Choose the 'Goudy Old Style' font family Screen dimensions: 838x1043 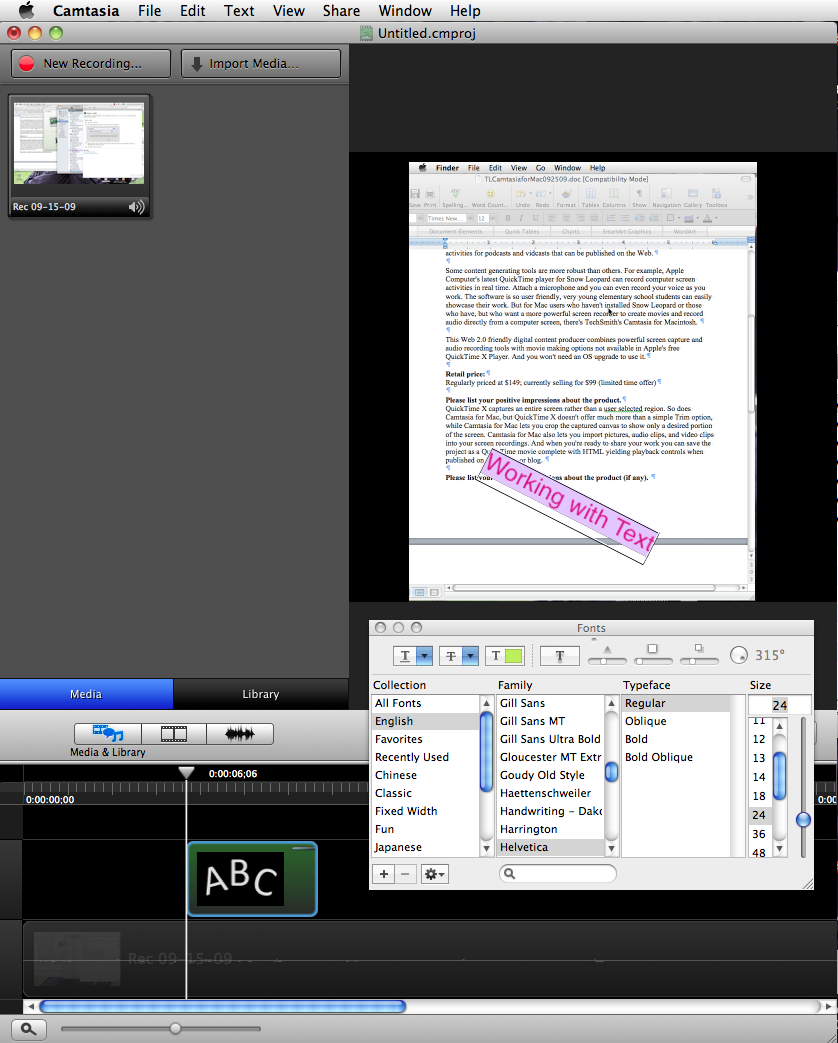(x=542, y=775)
